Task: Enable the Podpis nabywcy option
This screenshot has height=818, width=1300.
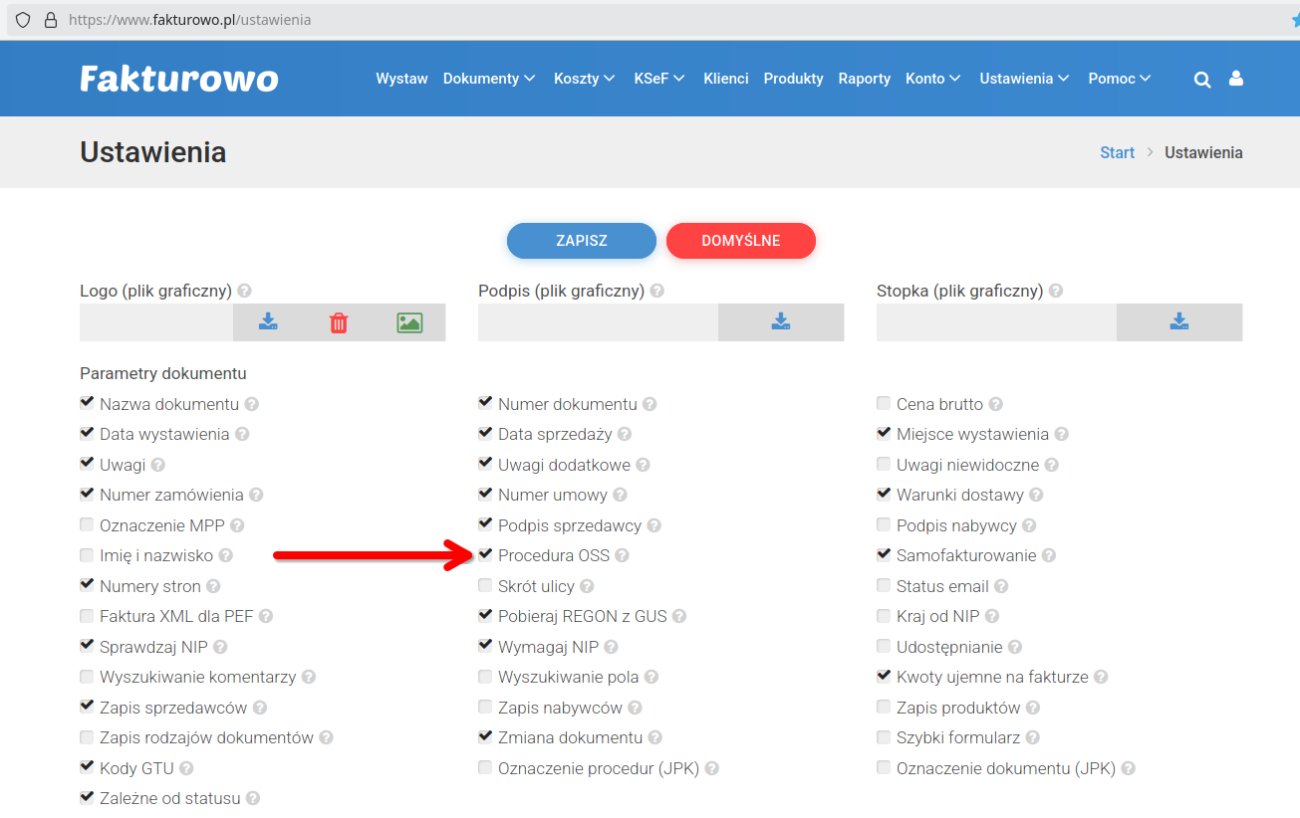Action: click(883, 524)
